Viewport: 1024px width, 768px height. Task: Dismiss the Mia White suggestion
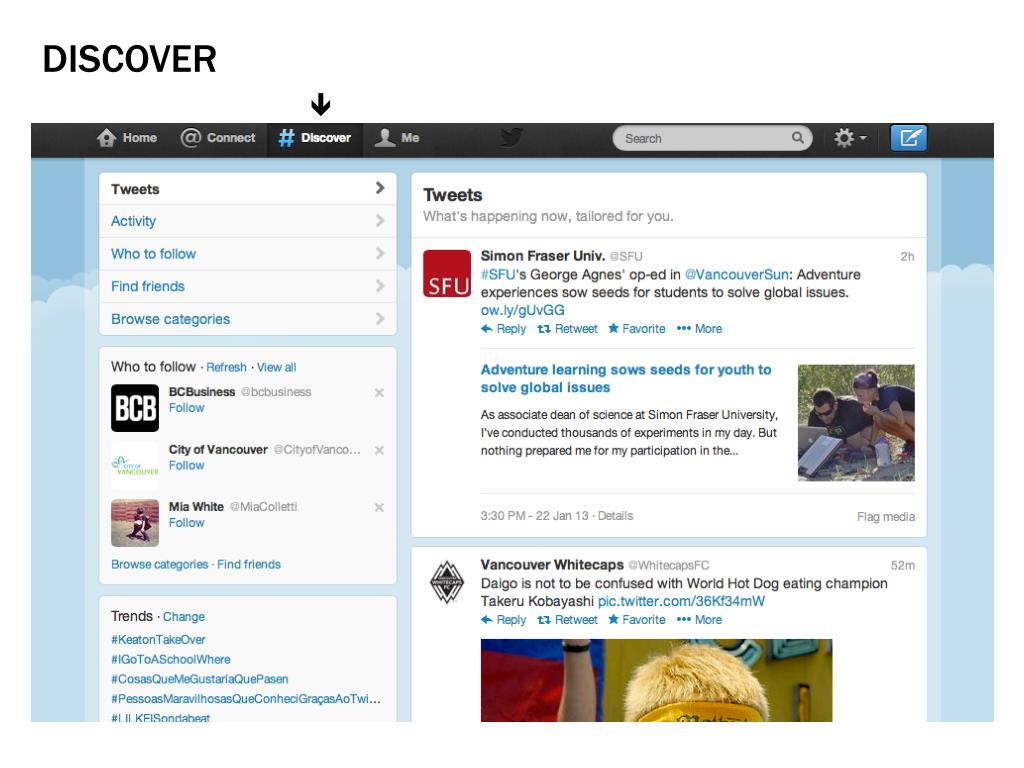pos(379,507)
